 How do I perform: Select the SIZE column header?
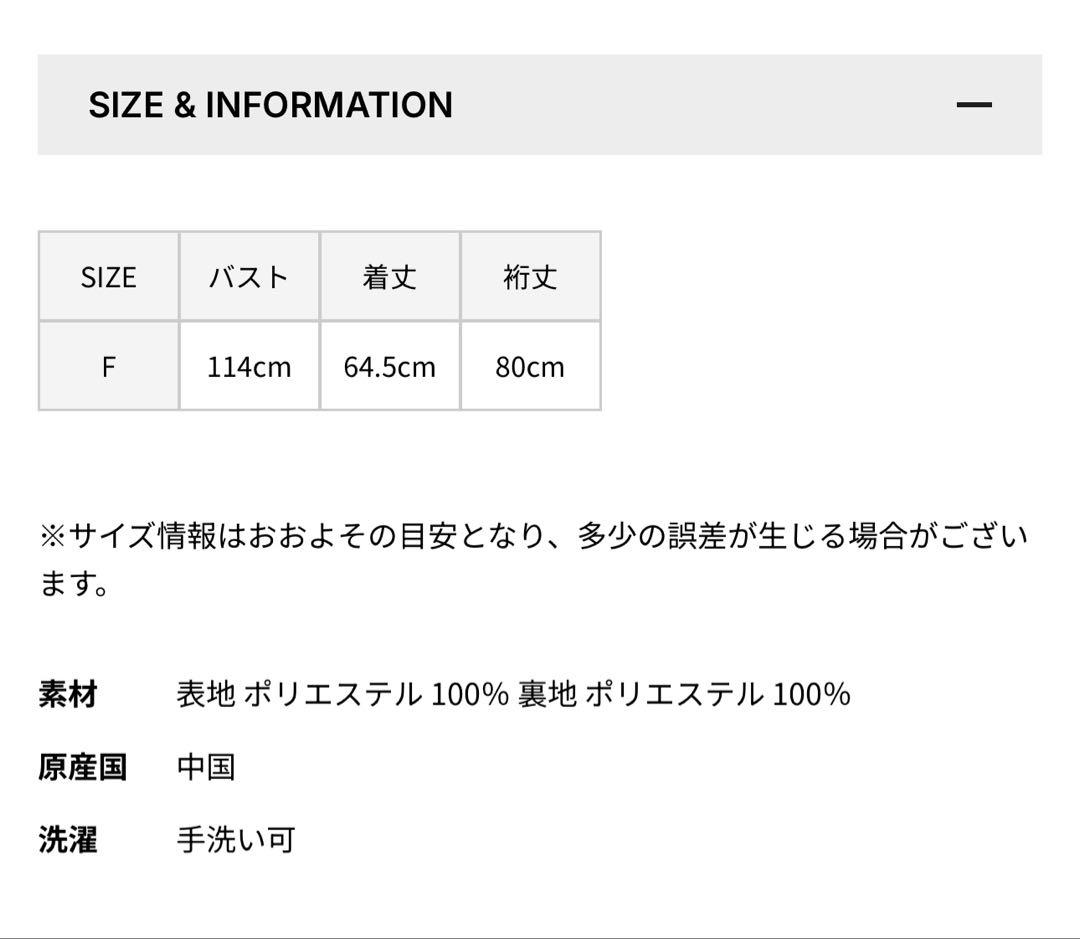[x=108, y=277]
